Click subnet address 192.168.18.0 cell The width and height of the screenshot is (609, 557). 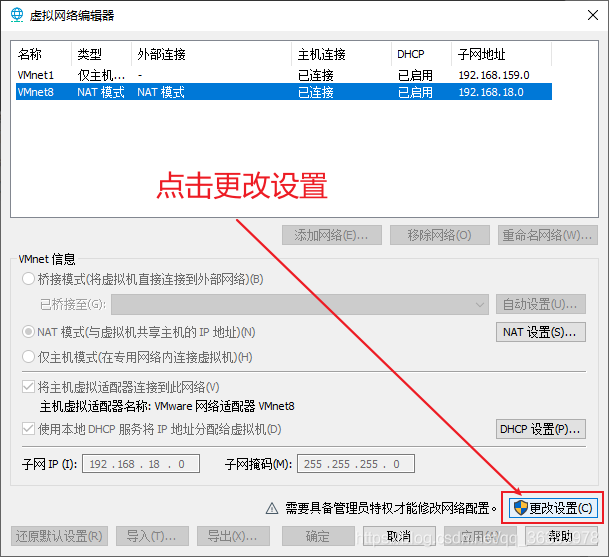pyautogui.click(x=491, y=92)
